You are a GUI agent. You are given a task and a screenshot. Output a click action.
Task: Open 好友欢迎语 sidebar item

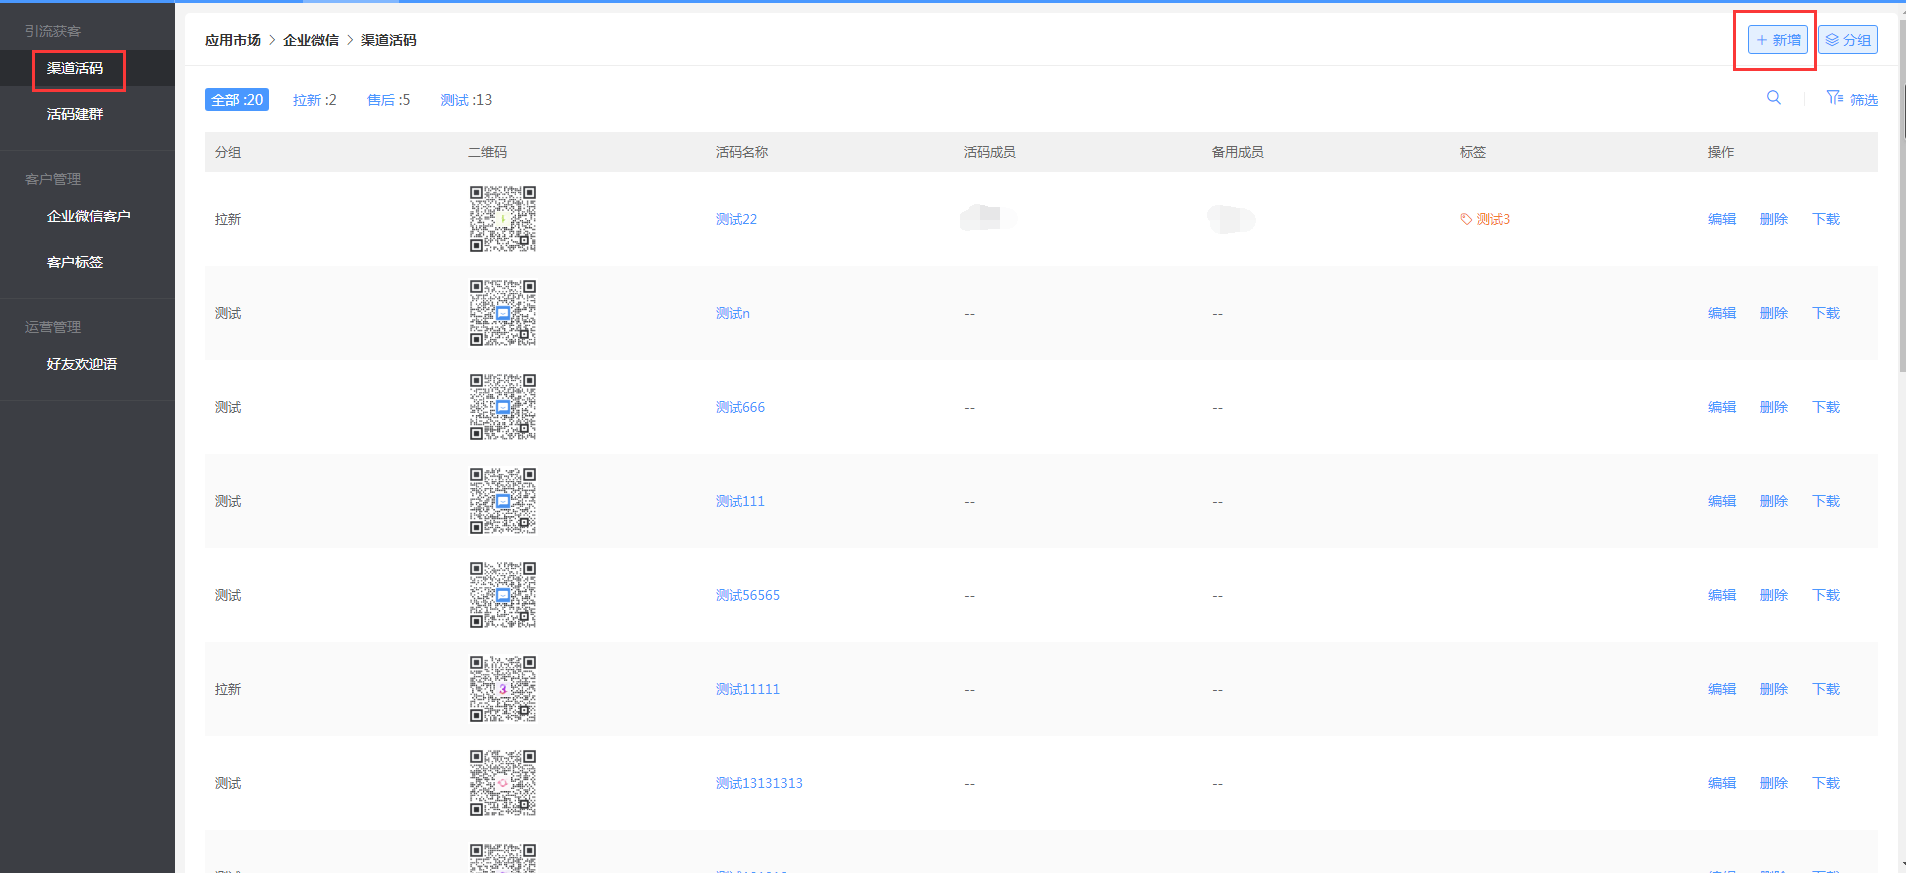[x=82, y=364]
